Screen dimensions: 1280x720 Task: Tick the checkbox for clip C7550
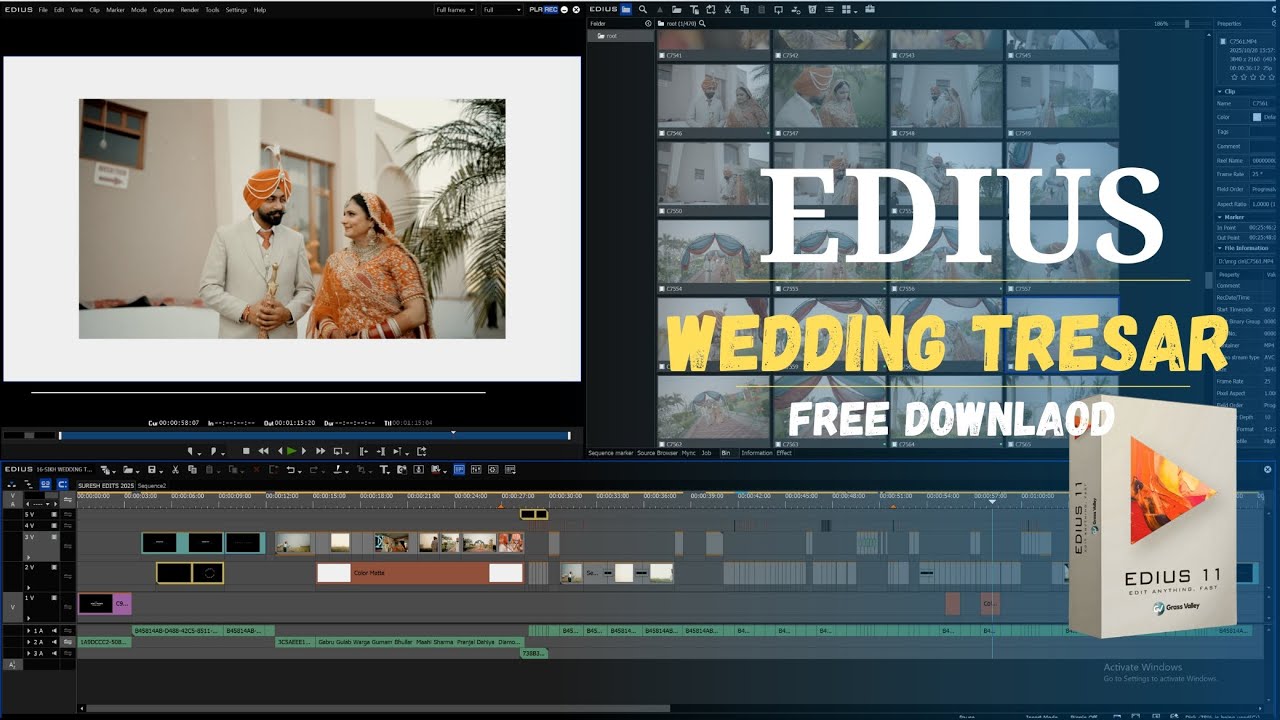click(662, 211)
